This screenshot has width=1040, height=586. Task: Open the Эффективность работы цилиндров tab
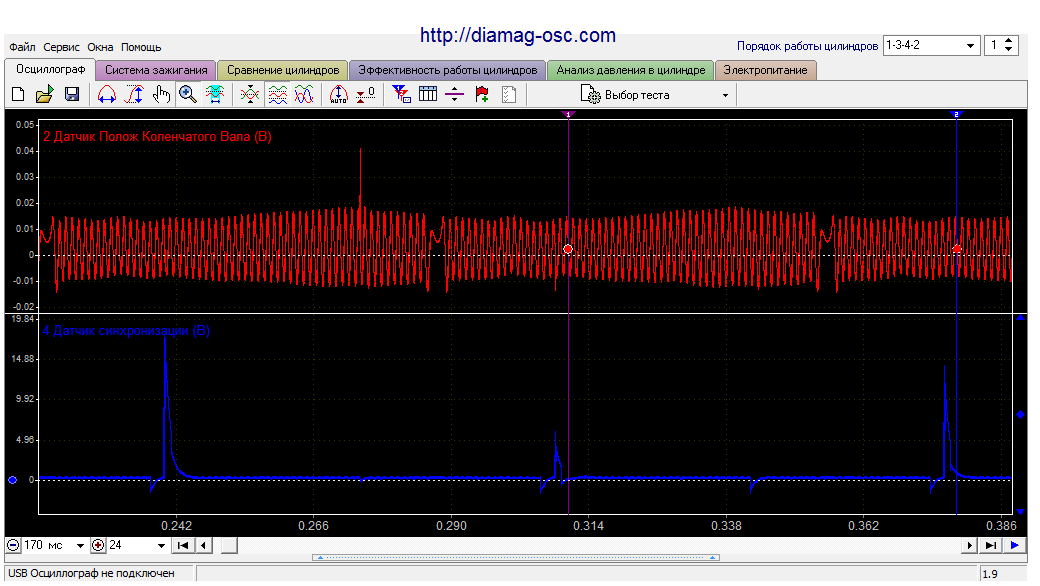[x=448, y=70]
